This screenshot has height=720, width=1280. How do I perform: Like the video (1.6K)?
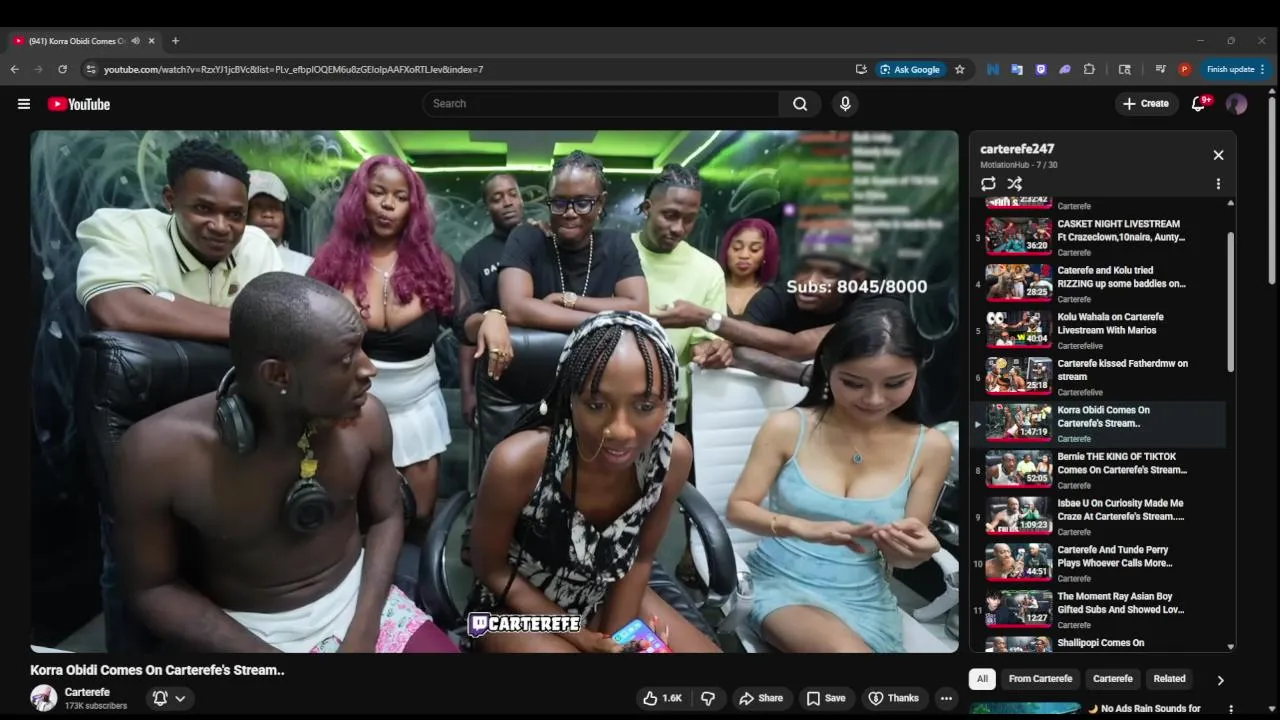pyautogui.click(x=662, y=698)
